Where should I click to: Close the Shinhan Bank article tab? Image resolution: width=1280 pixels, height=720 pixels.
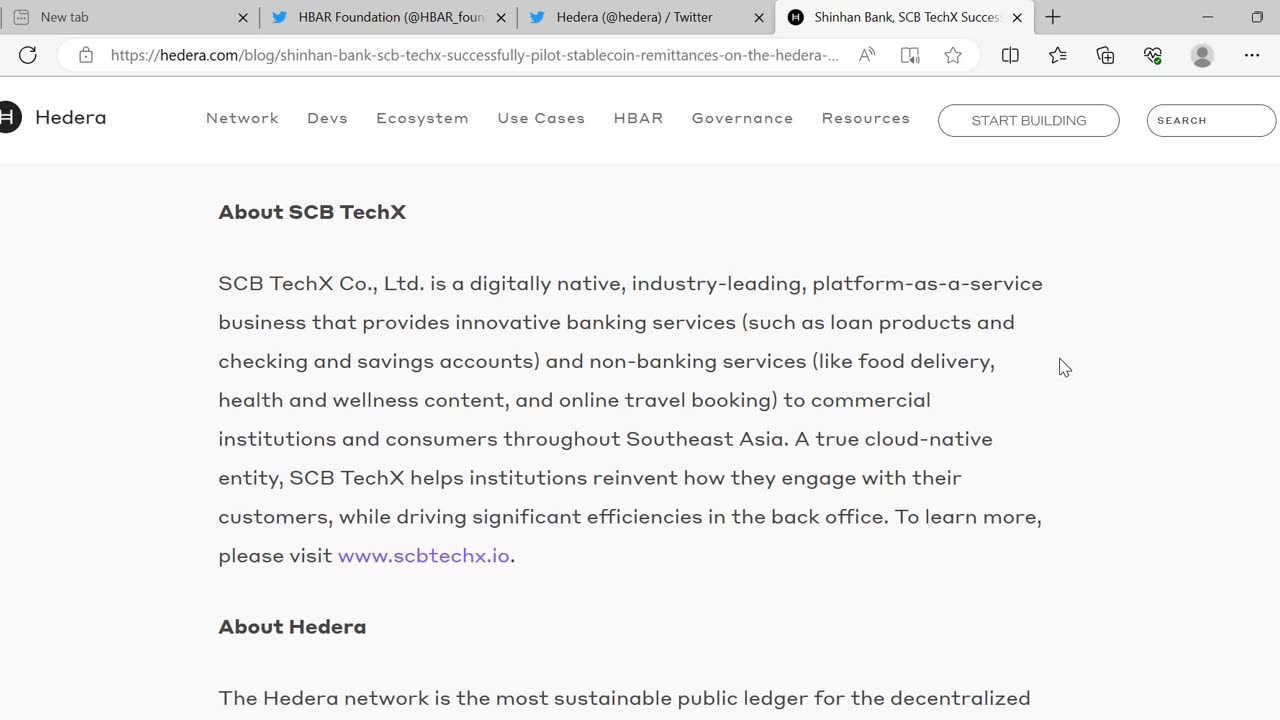pyautogui.click(x=1017, y=17)
